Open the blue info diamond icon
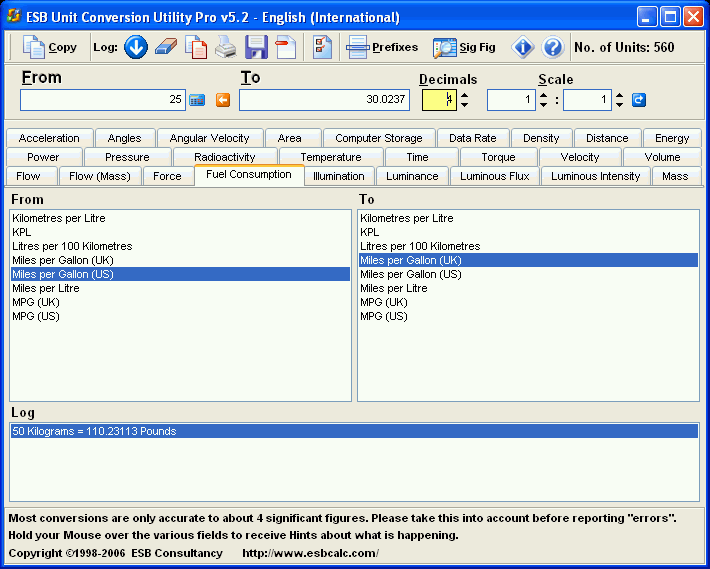The width and height of the screenshot is (710, 569). (x=523, y=47)
